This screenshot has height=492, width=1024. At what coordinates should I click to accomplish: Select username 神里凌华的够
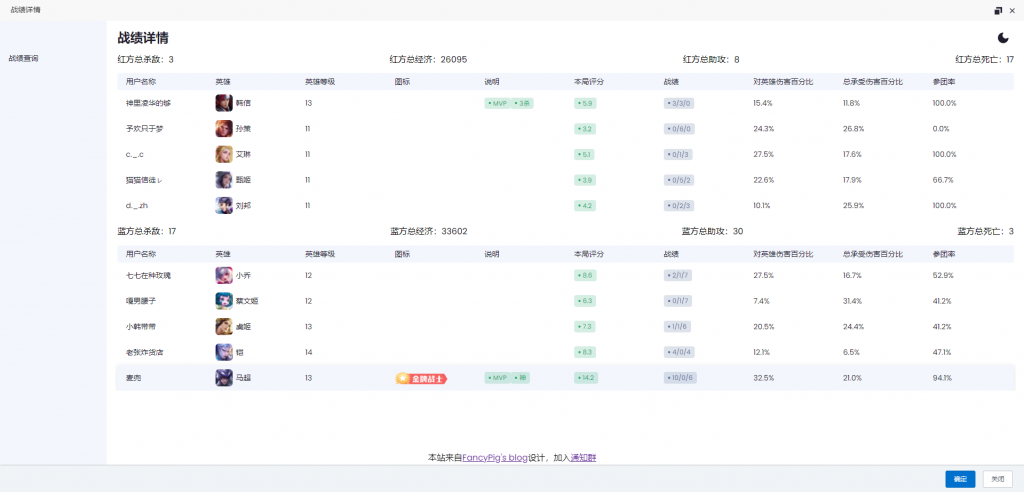coord(148,103)
